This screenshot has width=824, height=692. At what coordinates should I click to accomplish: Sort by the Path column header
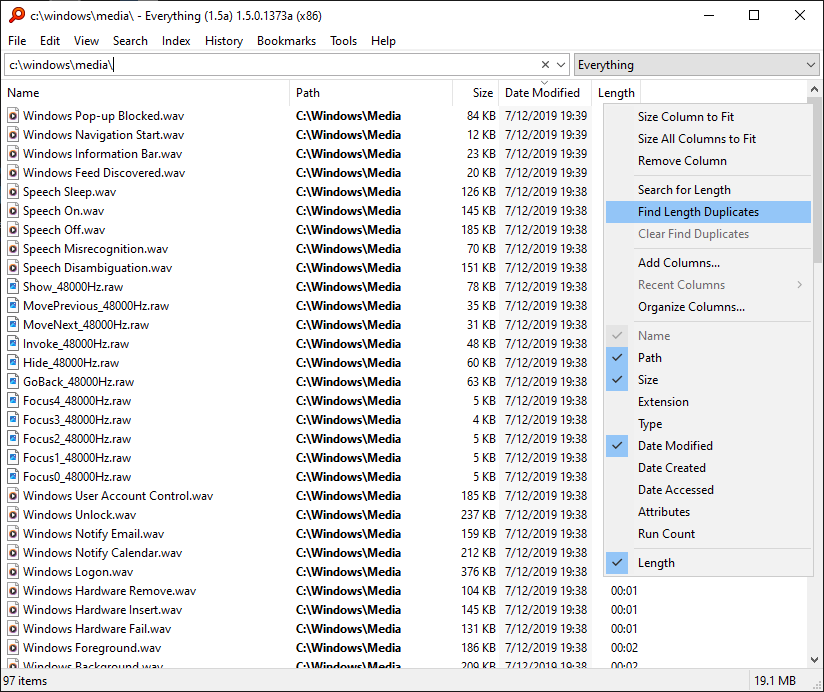click(x=371, y=93)
